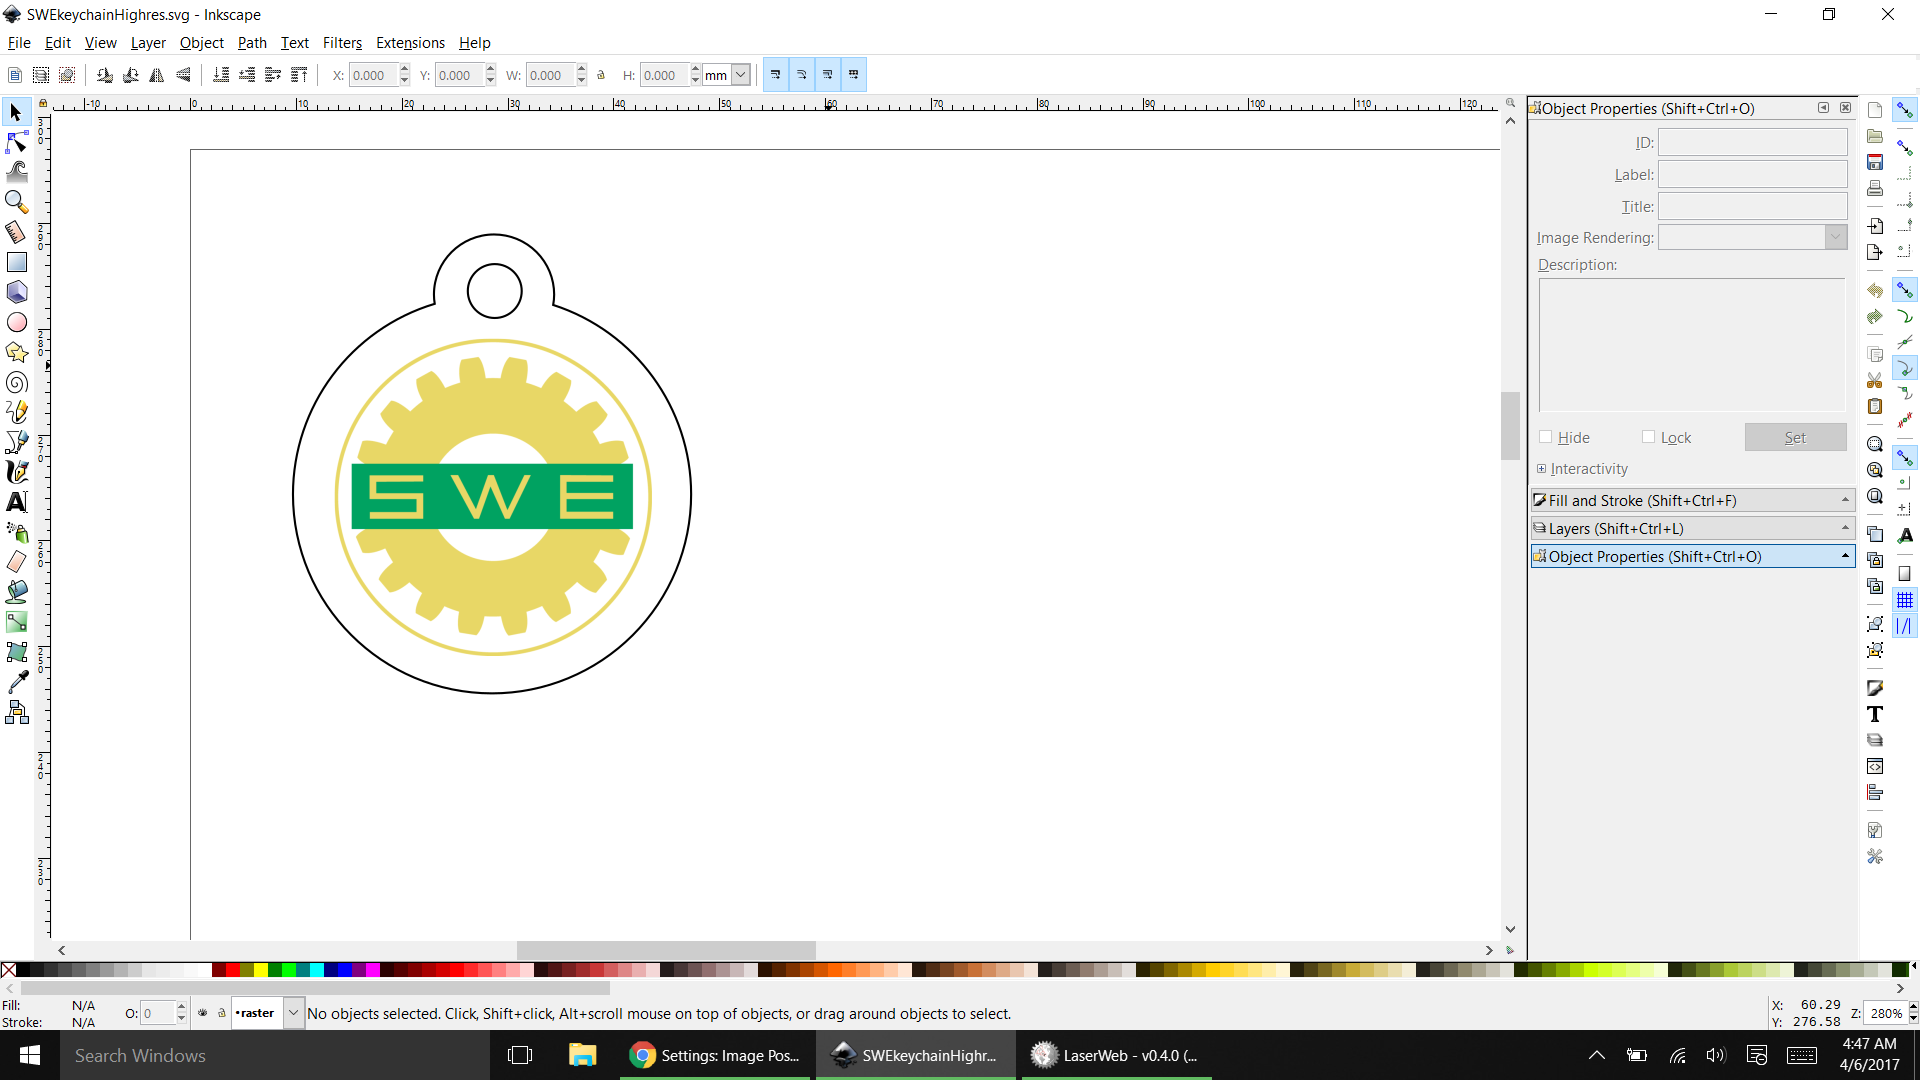The width and height of the screenshot is (1920, 1080).
Task: Click the Set button
Action: coord(1795,437)
